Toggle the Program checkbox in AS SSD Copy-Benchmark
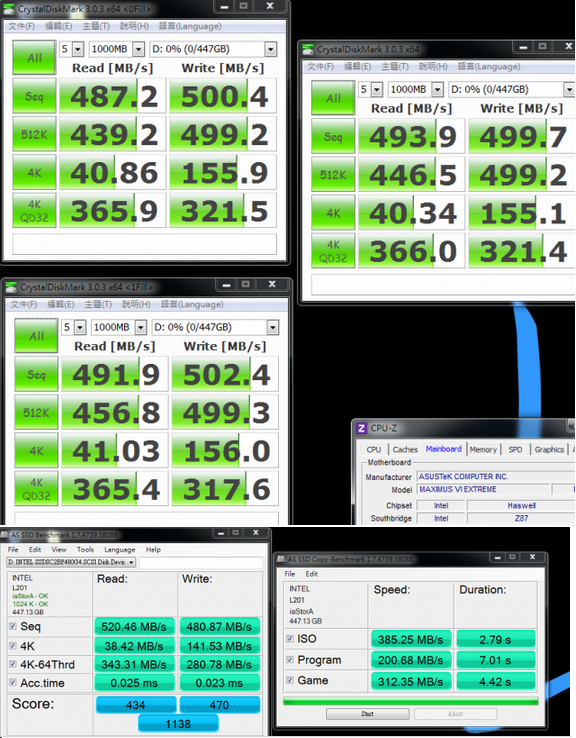The width and height of the screenshot is (576, 738). point(290,659)
